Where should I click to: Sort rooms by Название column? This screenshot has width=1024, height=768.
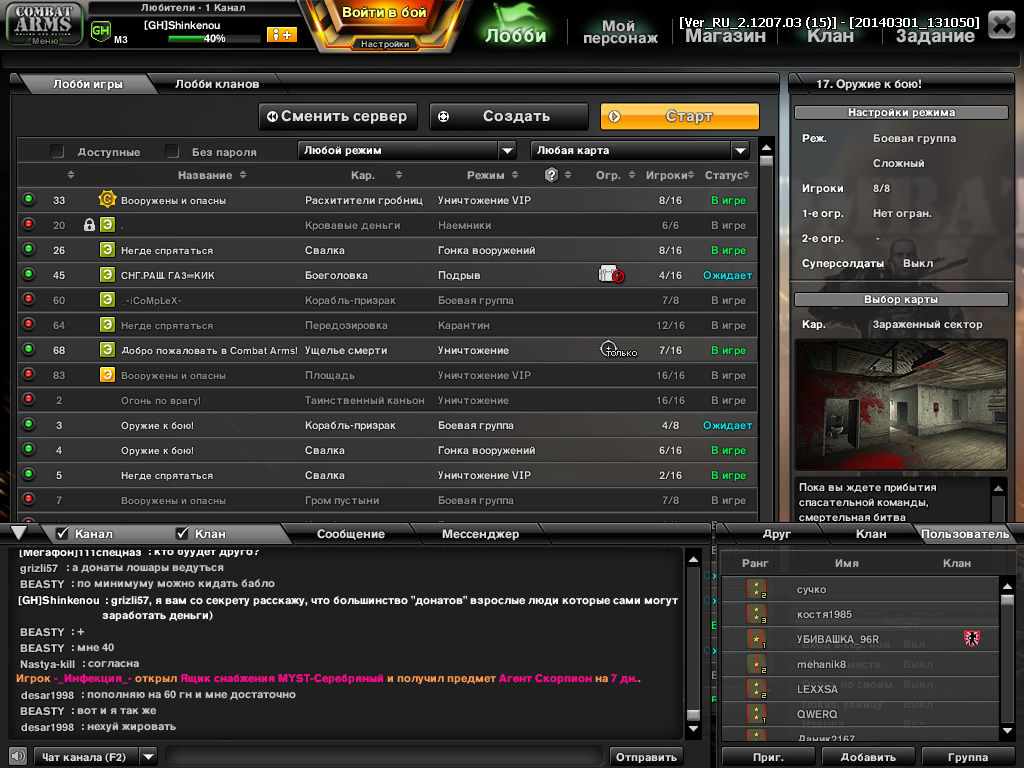212,175
